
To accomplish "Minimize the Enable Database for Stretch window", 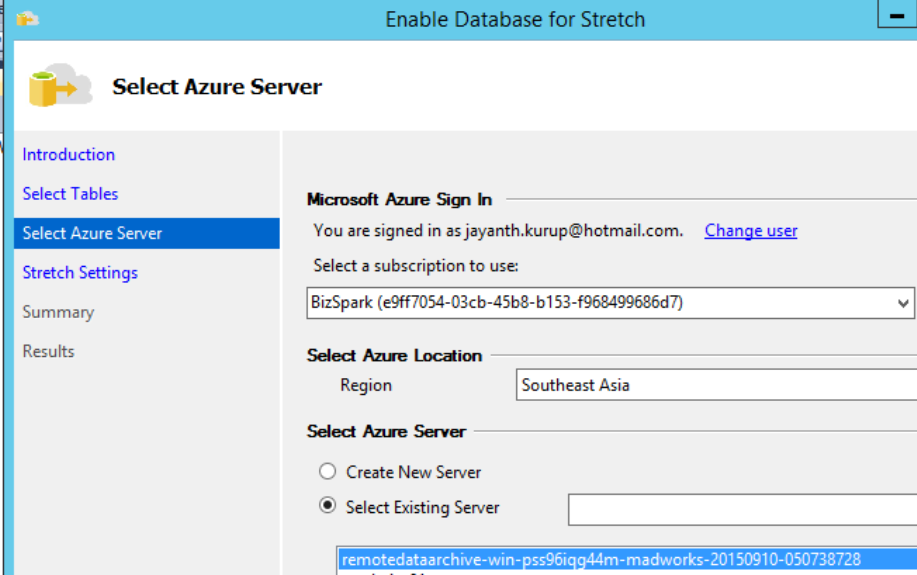I will [897, 16].
